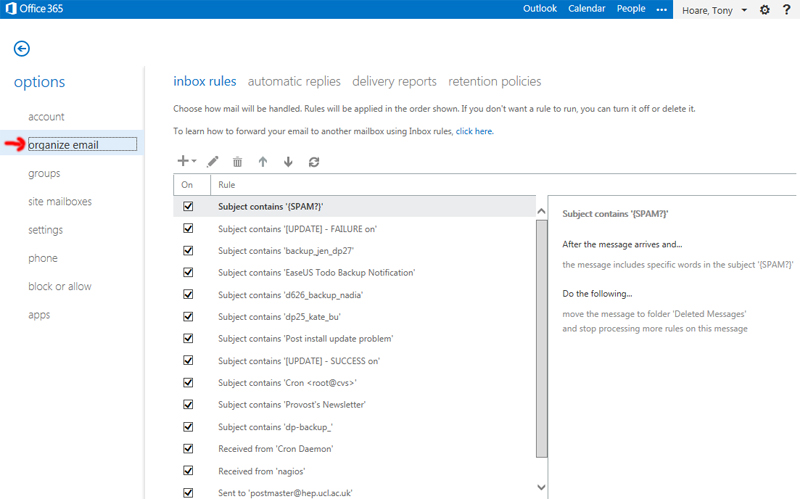Toggle the Received from 'nagios' checkbox
This screenshot has height=499, width=800.
pos(188,470)
